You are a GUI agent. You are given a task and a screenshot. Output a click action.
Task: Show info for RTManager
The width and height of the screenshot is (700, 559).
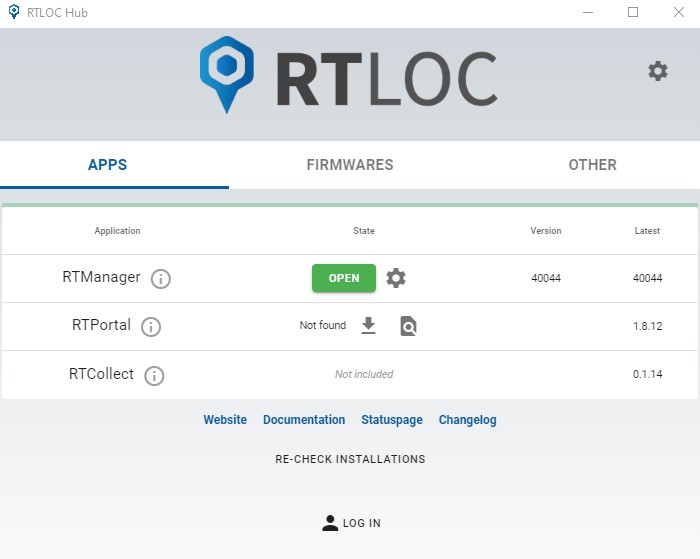(161, 279)
